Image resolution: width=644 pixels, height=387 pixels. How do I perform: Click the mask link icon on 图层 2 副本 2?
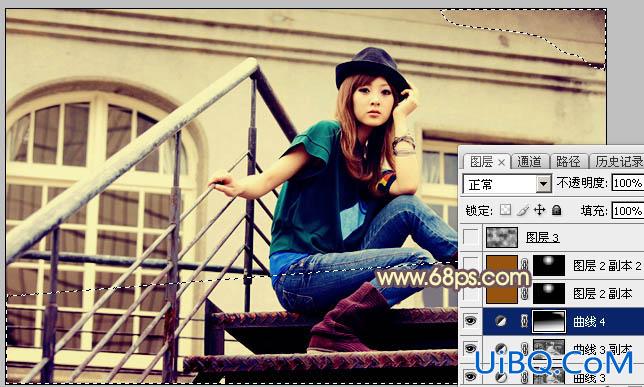[524, 265]
